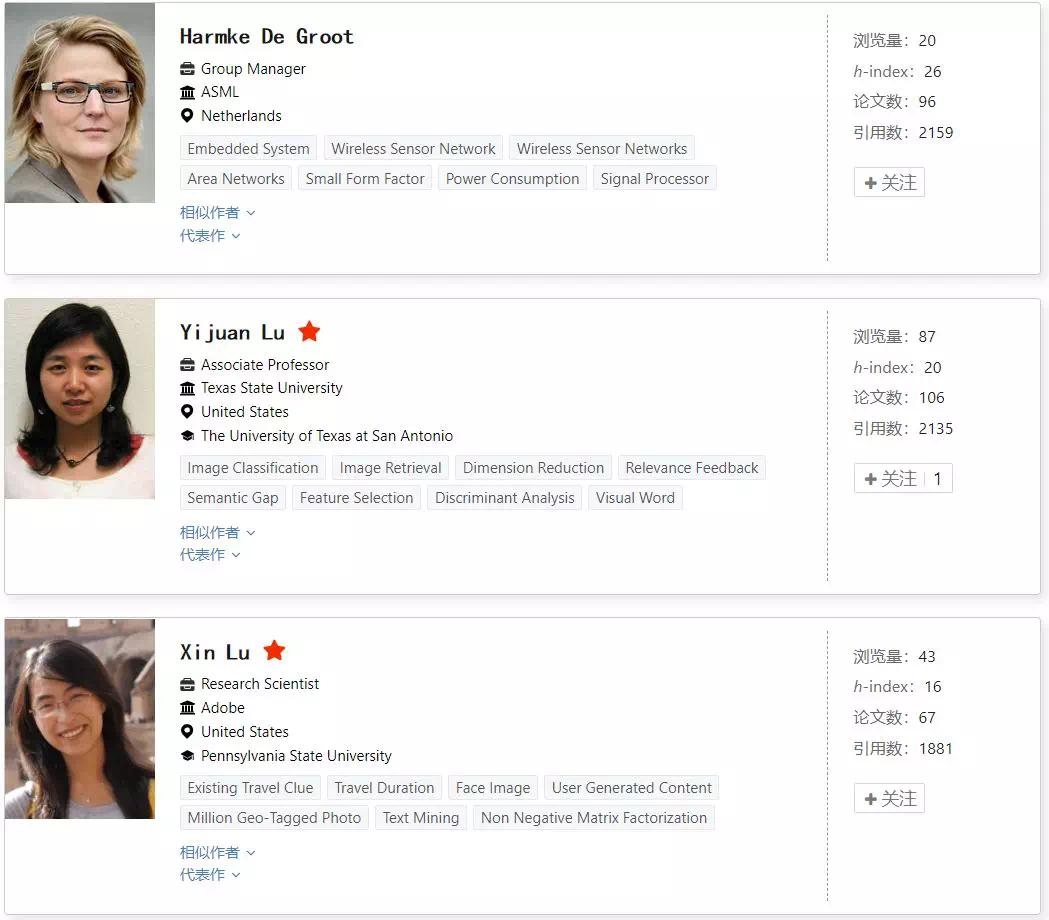Select the Embedded System tag
1049x920 pixels.
pos(248,149)
